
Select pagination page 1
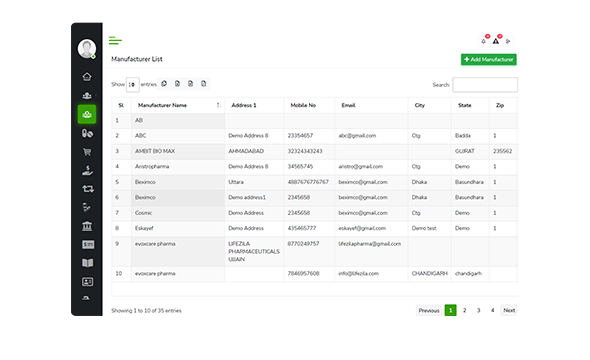450,310
